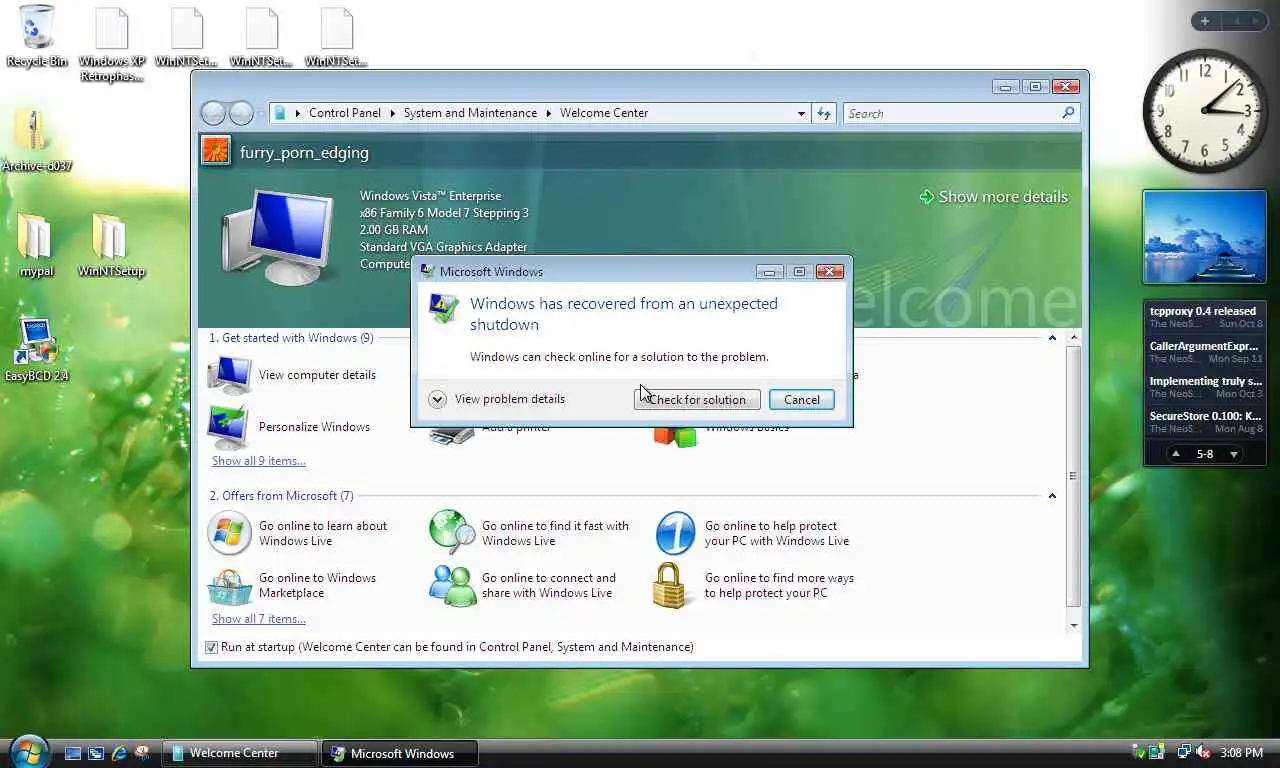Open the Recycle Bin desktop icon
Viewport: 1280px width, 768px height.
[37, 36]
